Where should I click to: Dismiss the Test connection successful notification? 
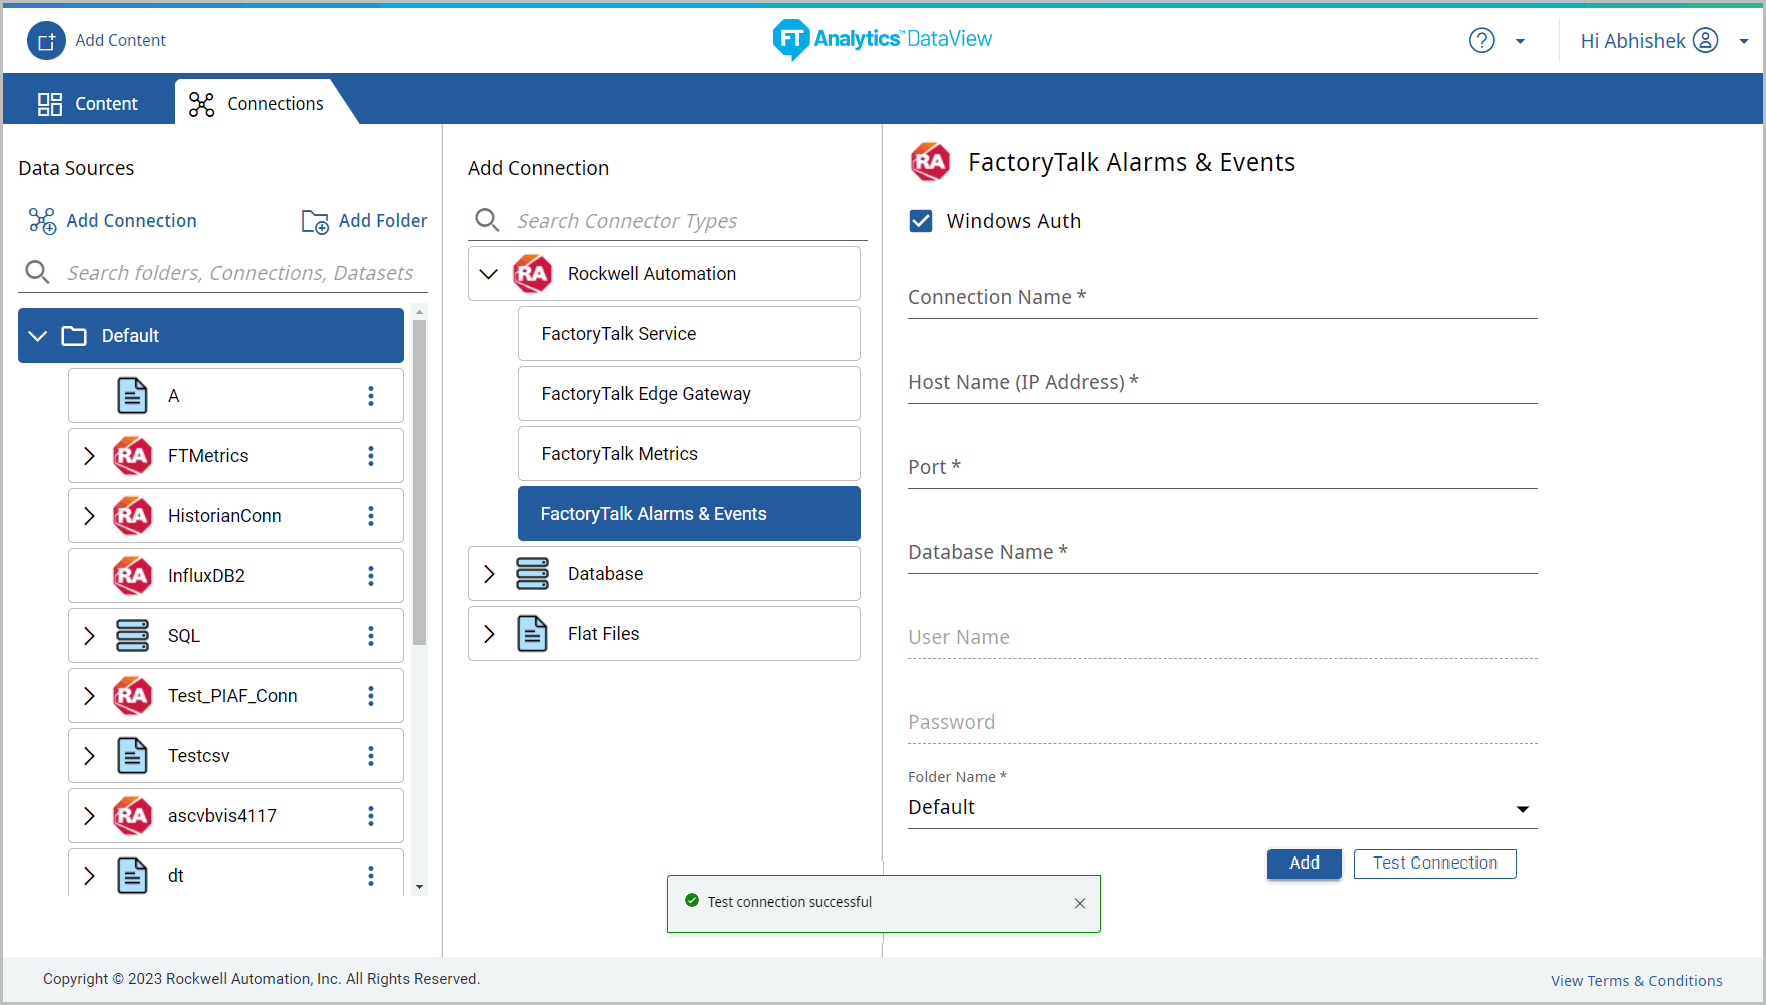point(1080,903)
